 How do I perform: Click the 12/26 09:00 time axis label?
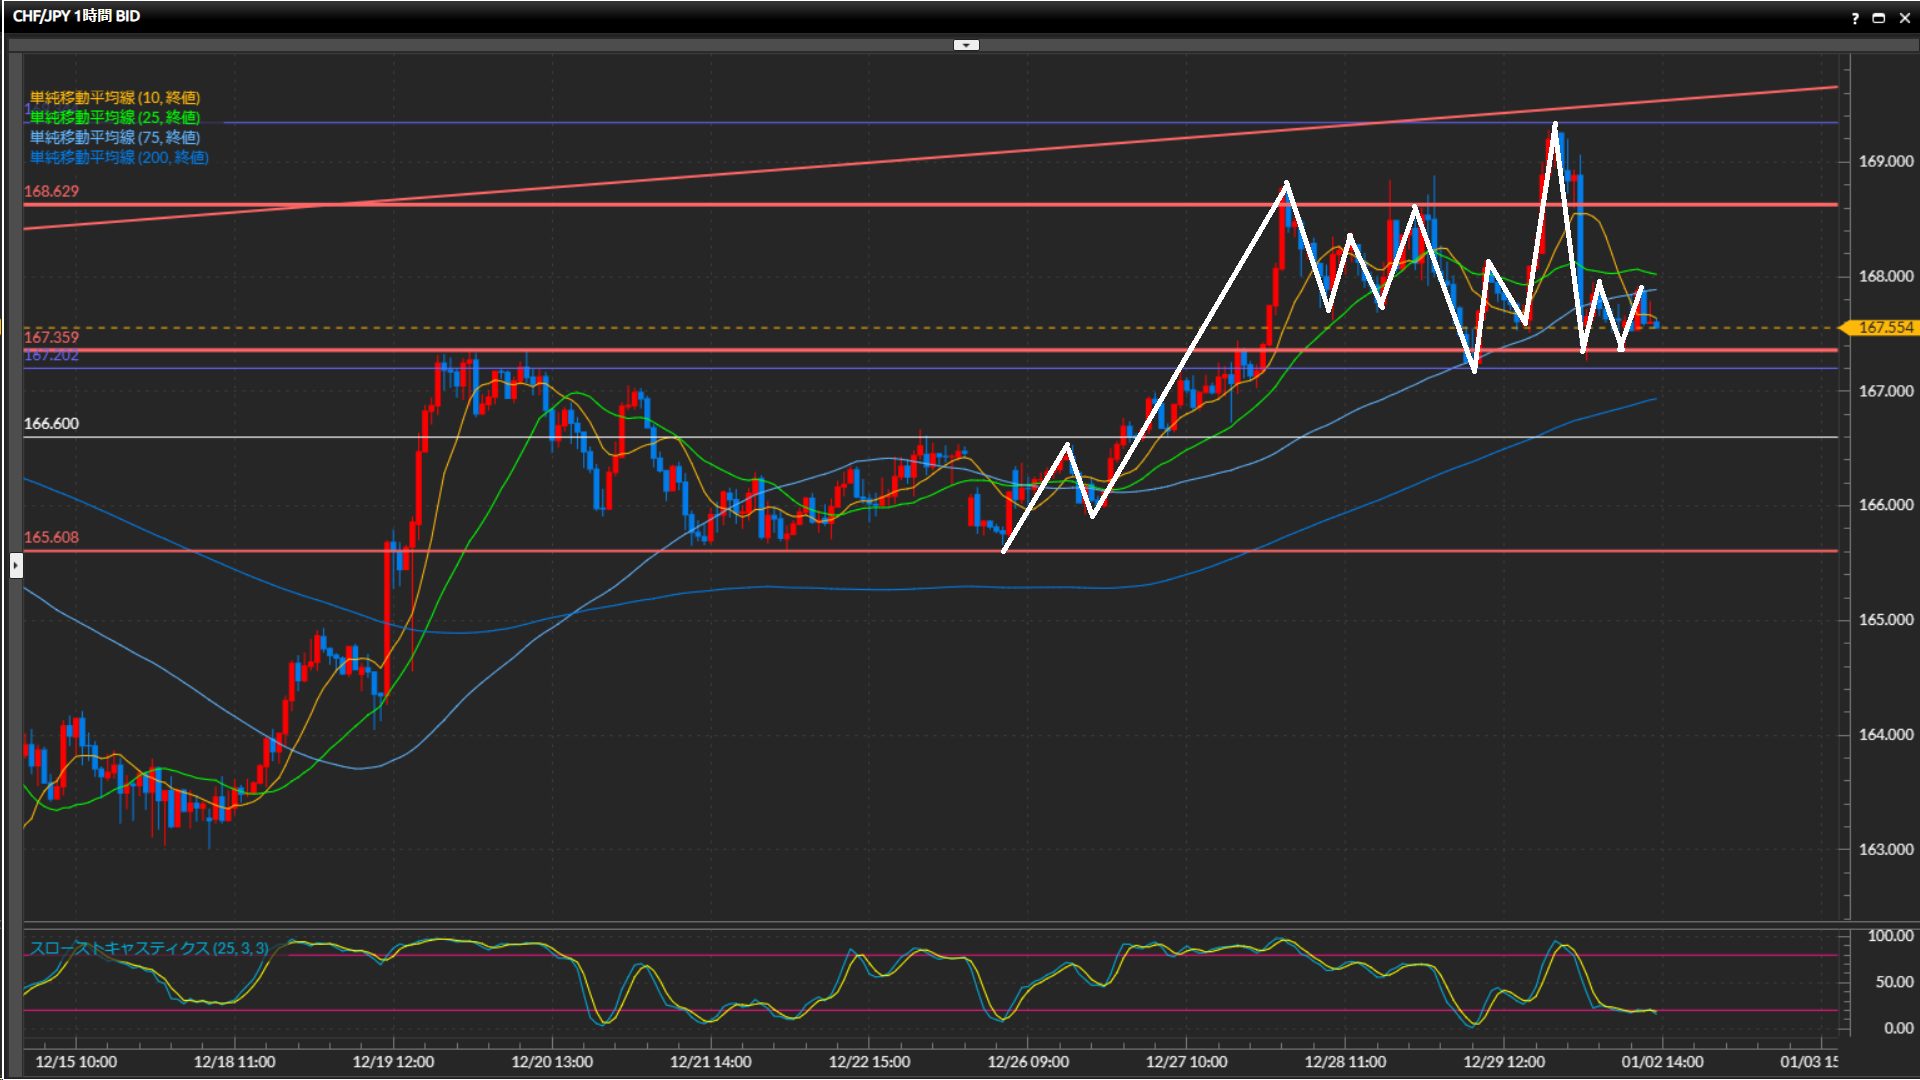tap(1028, 1062)
